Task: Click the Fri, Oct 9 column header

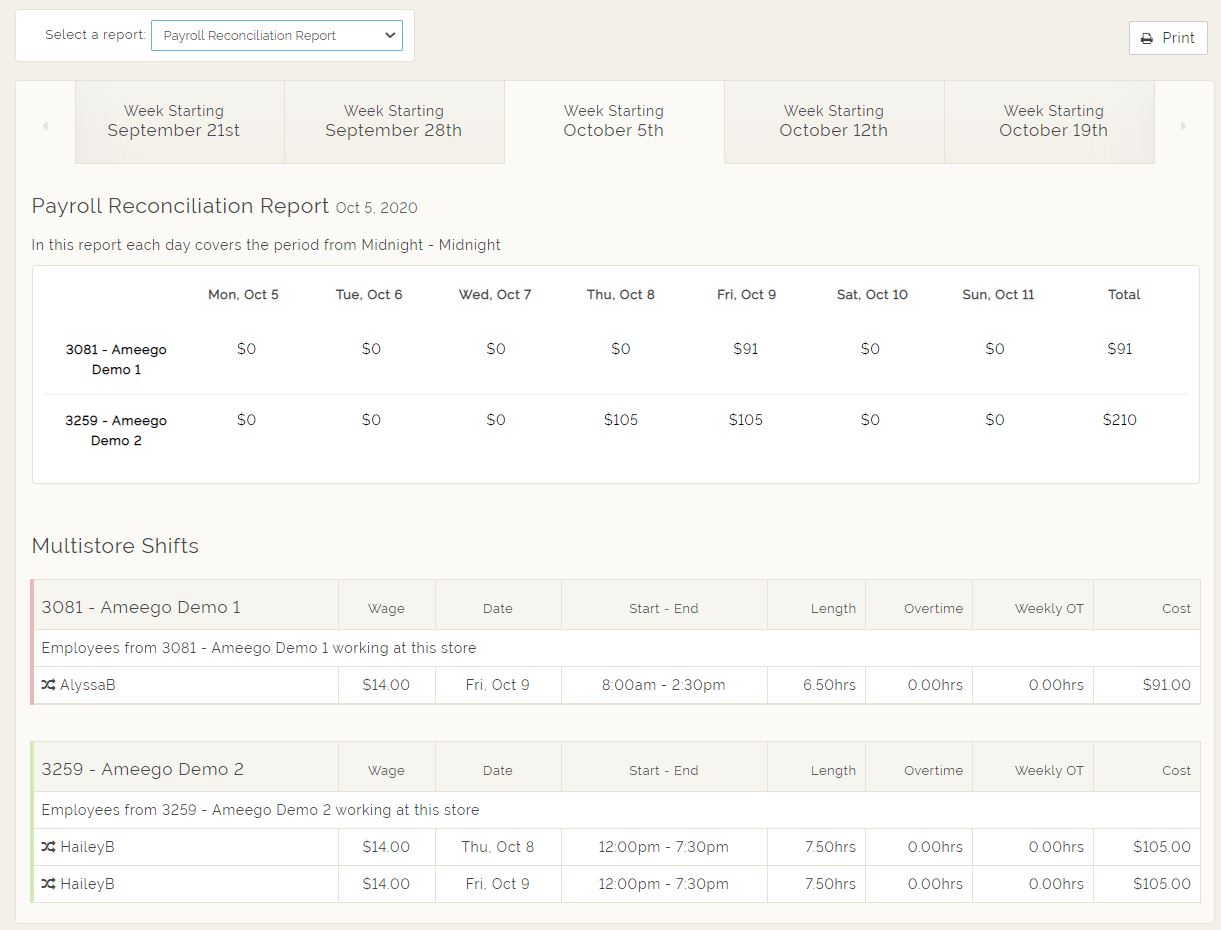Action: click(x=745, y=294)
